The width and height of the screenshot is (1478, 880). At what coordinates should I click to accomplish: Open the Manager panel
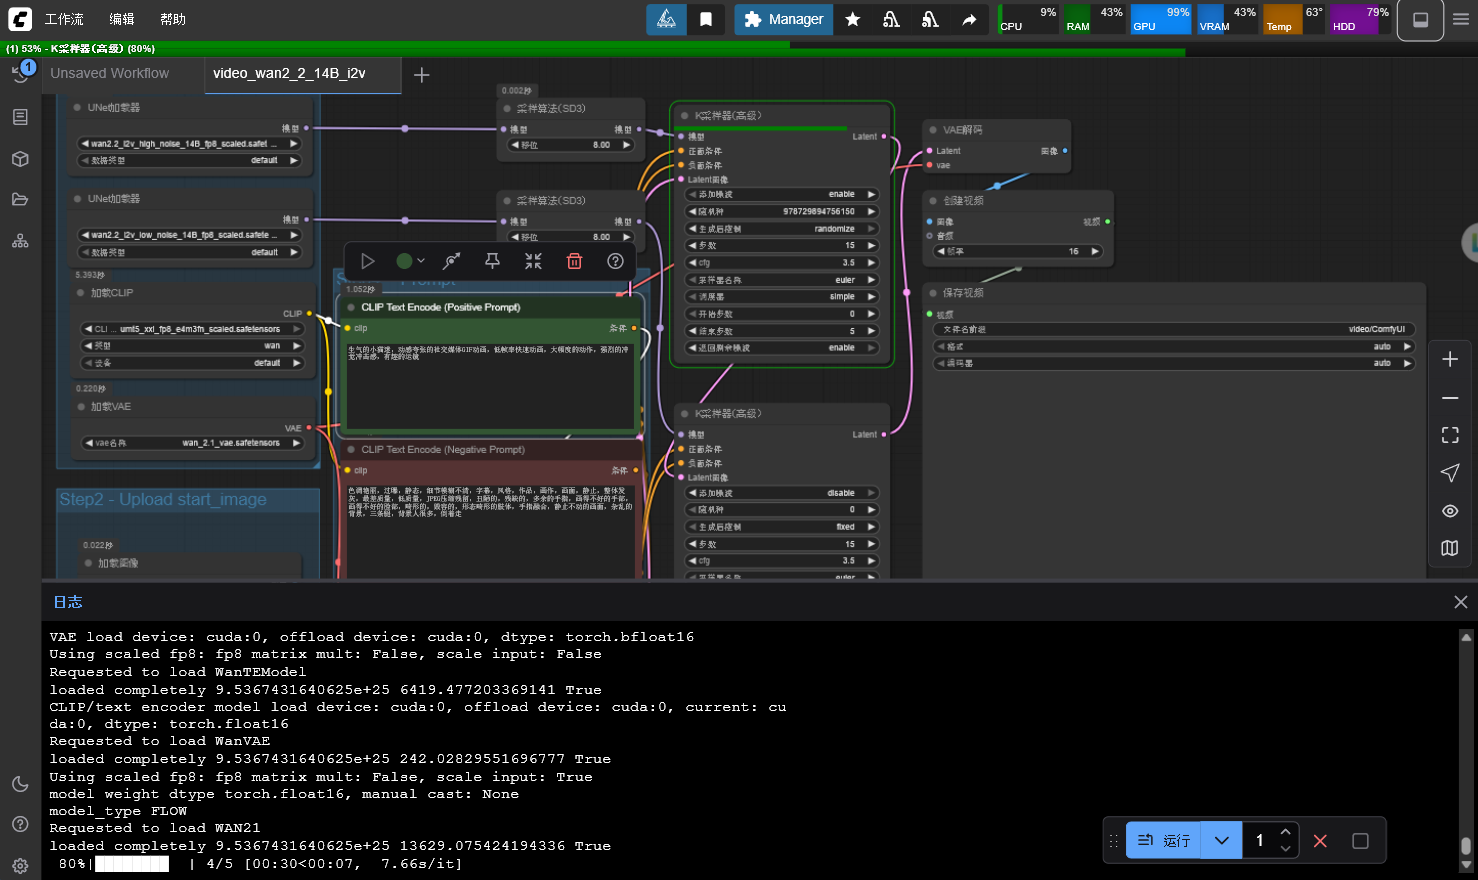[784, 19]
